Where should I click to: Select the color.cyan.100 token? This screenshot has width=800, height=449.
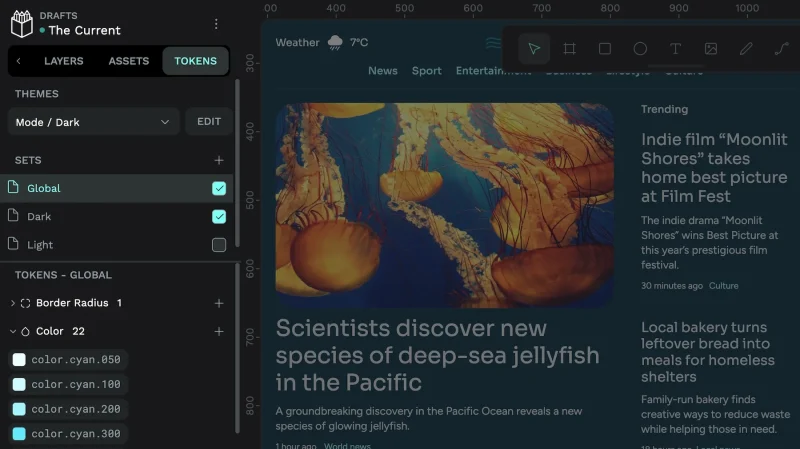point(68,384)
